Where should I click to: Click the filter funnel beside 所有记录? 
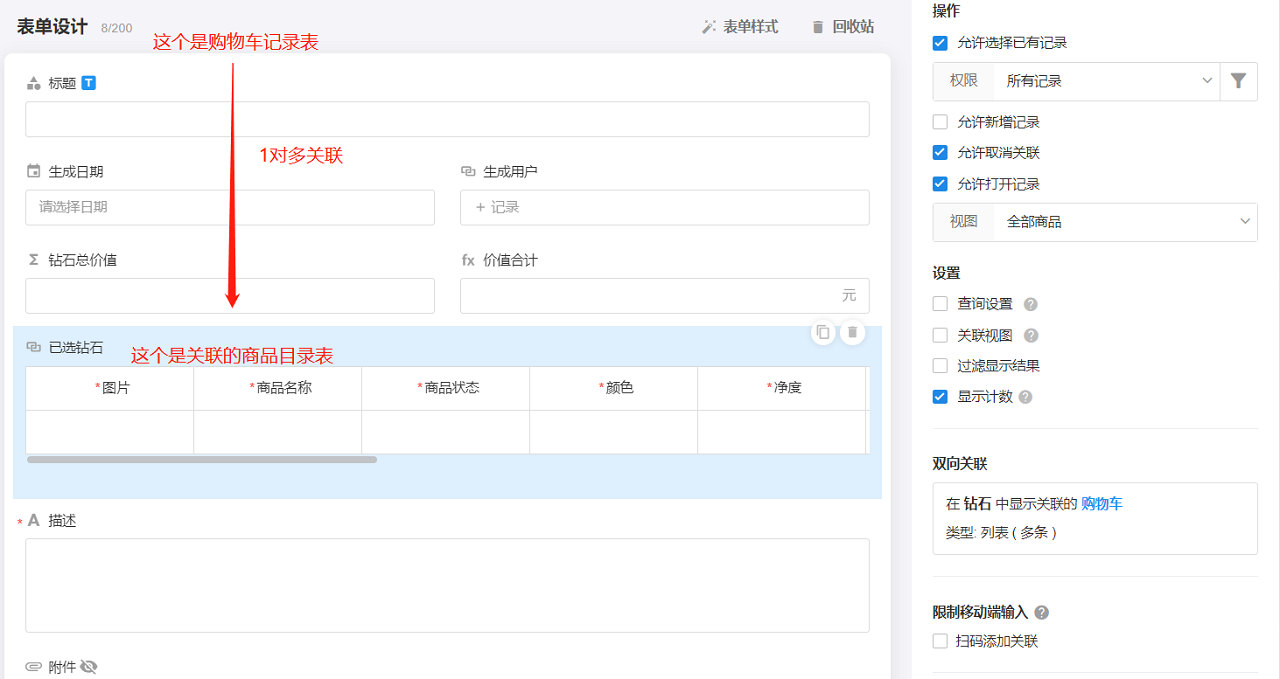[x=1238, y=81]
